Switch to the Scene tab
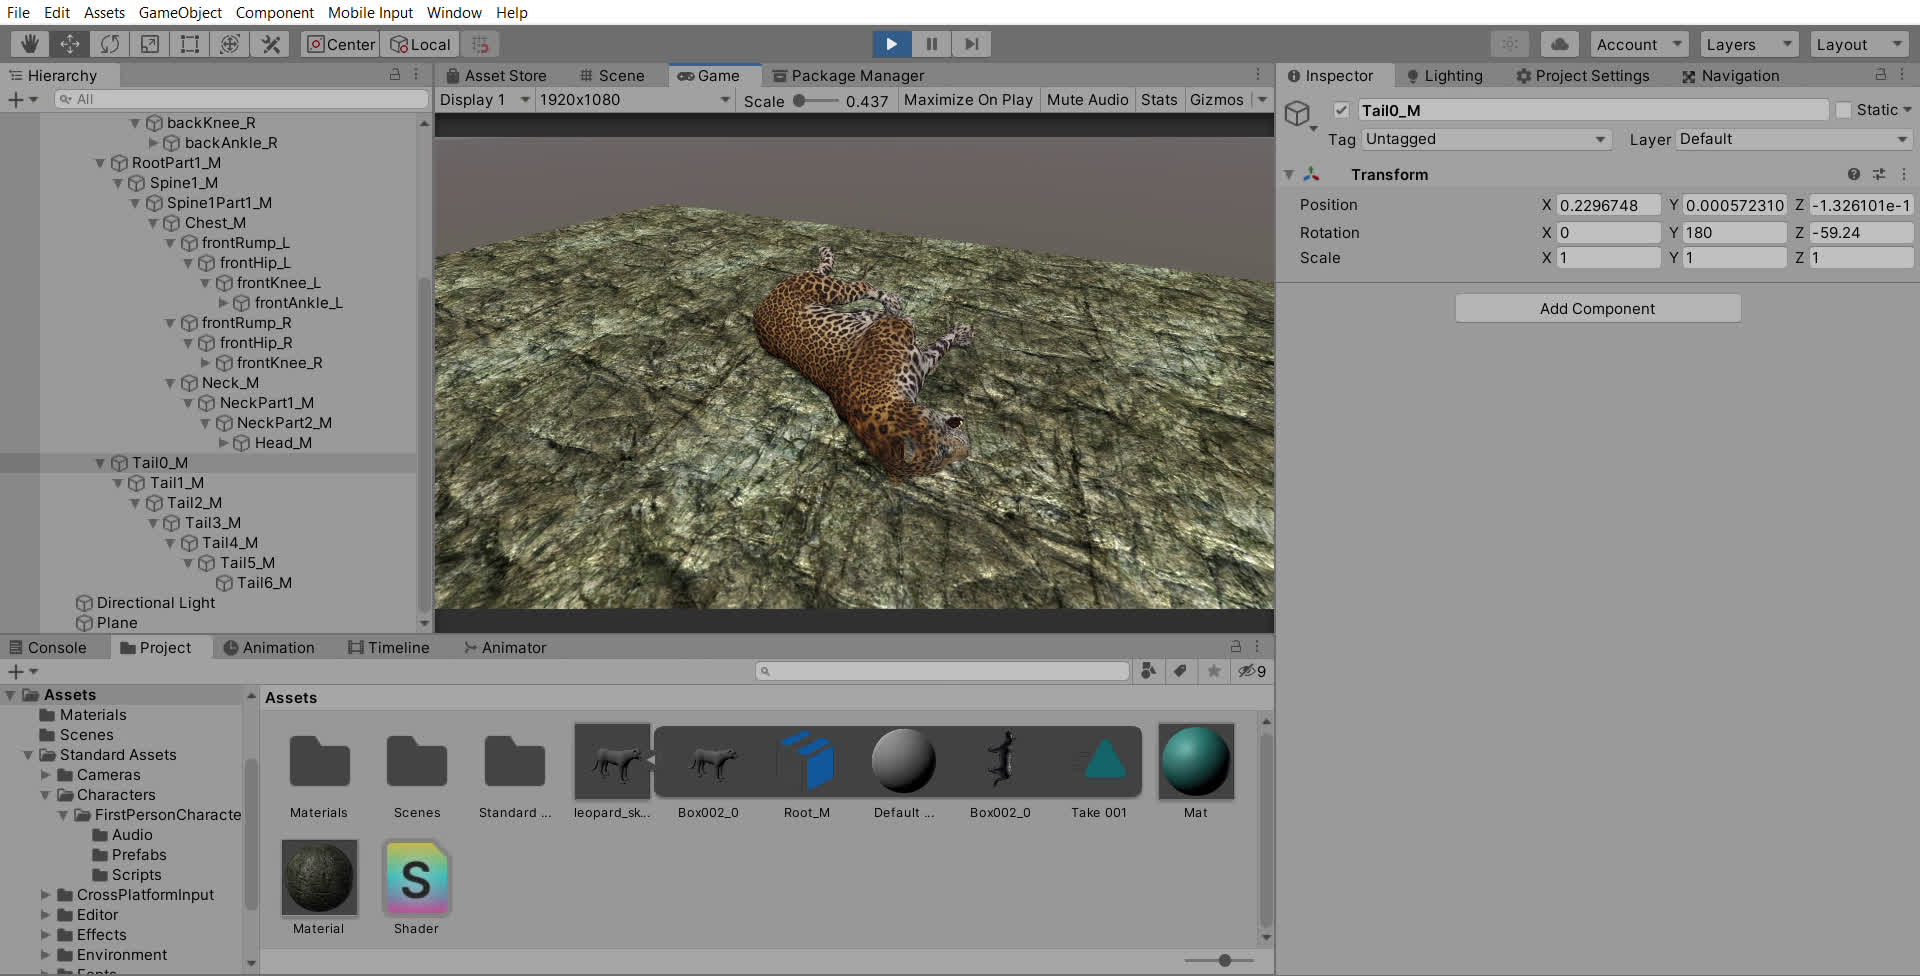Image resolution: width=1920 pixels, height=976 pixels. (x=612, y=76)
